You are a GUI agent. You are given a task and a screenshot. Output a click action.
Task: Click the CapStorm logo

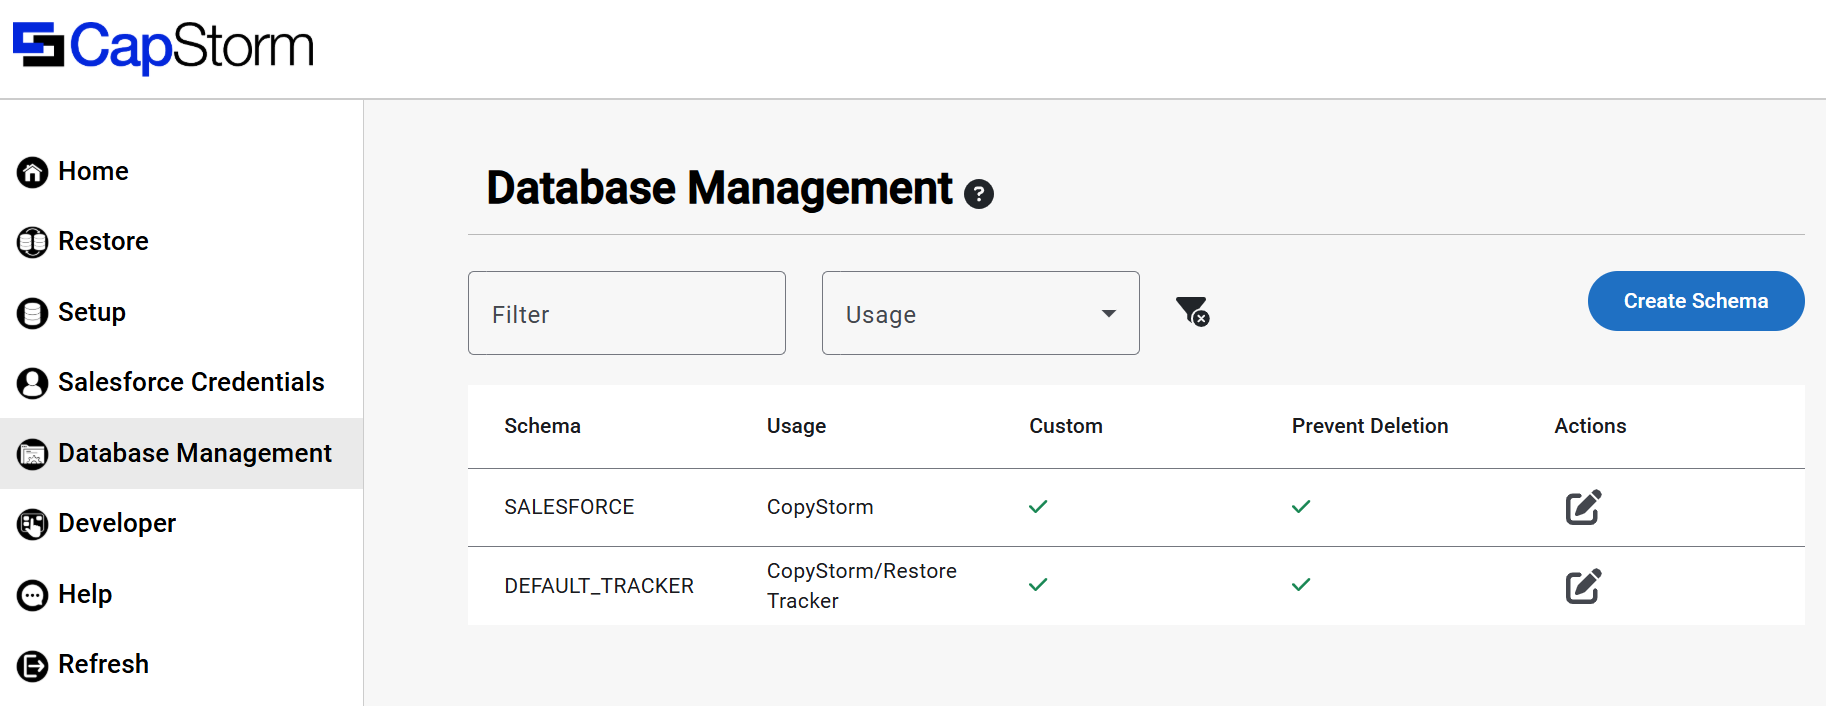click(x=163, y=47)
